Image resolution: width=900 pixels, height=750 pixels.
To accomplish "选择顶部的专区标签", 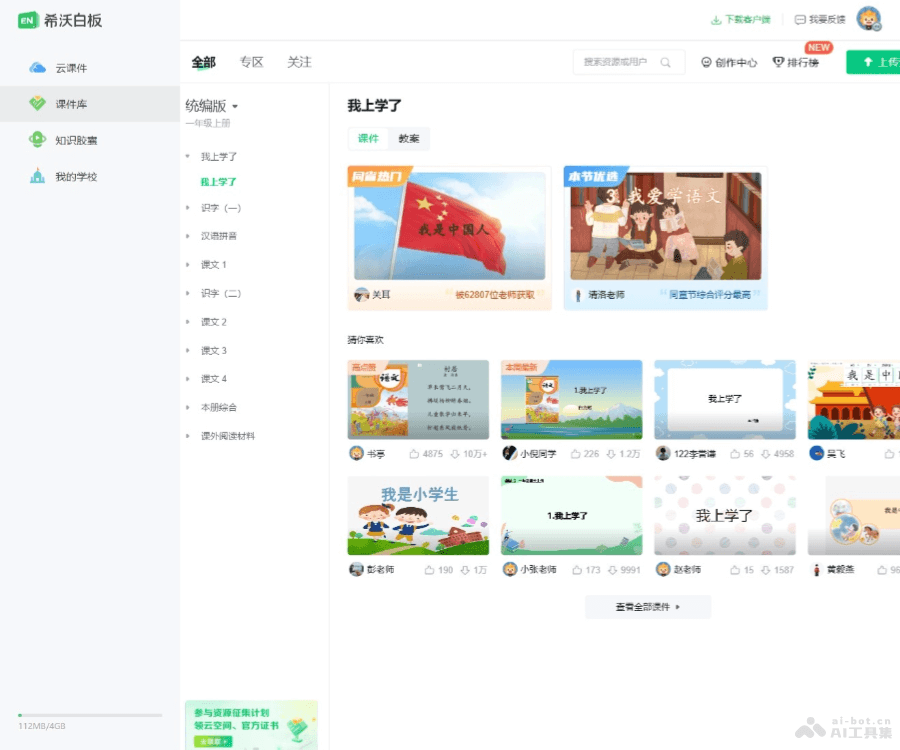I will pos(250,61).
